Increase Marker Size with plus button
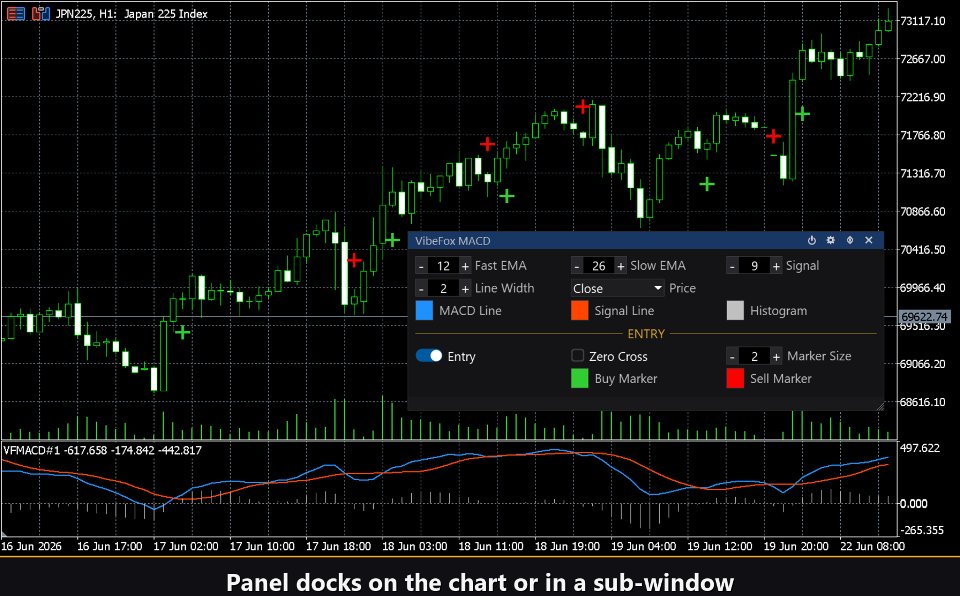This screenshot has width=960, height=596. click(x=776, y=356)
